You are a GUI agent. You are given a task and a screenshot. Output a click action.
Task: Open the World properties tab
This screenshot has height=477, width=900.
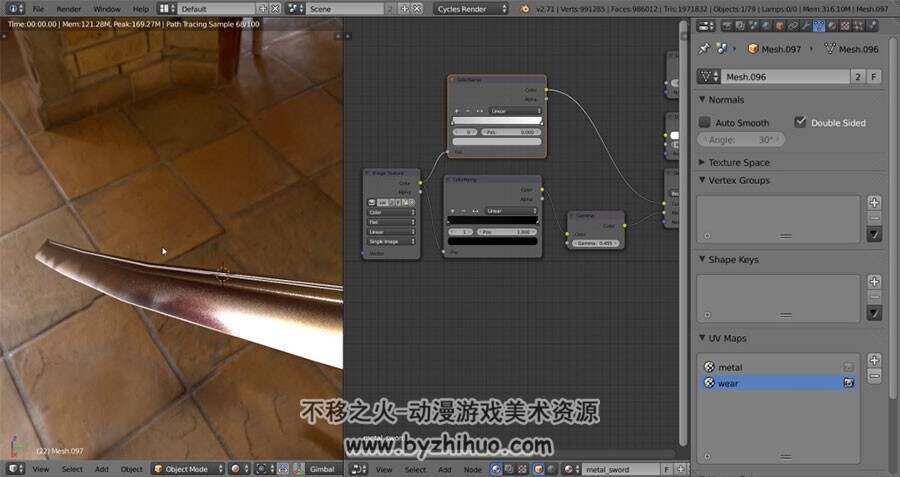pyautogui.click(x=766, y=26)
